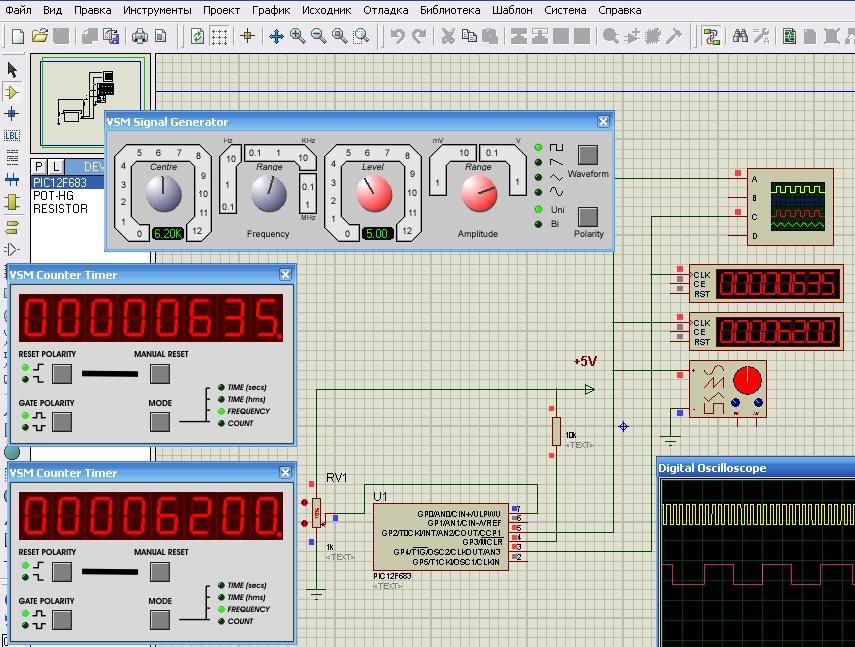855x647 pixels.
Task: Cycle MODE button on lower Counter Timer
Action: (160, 619)
